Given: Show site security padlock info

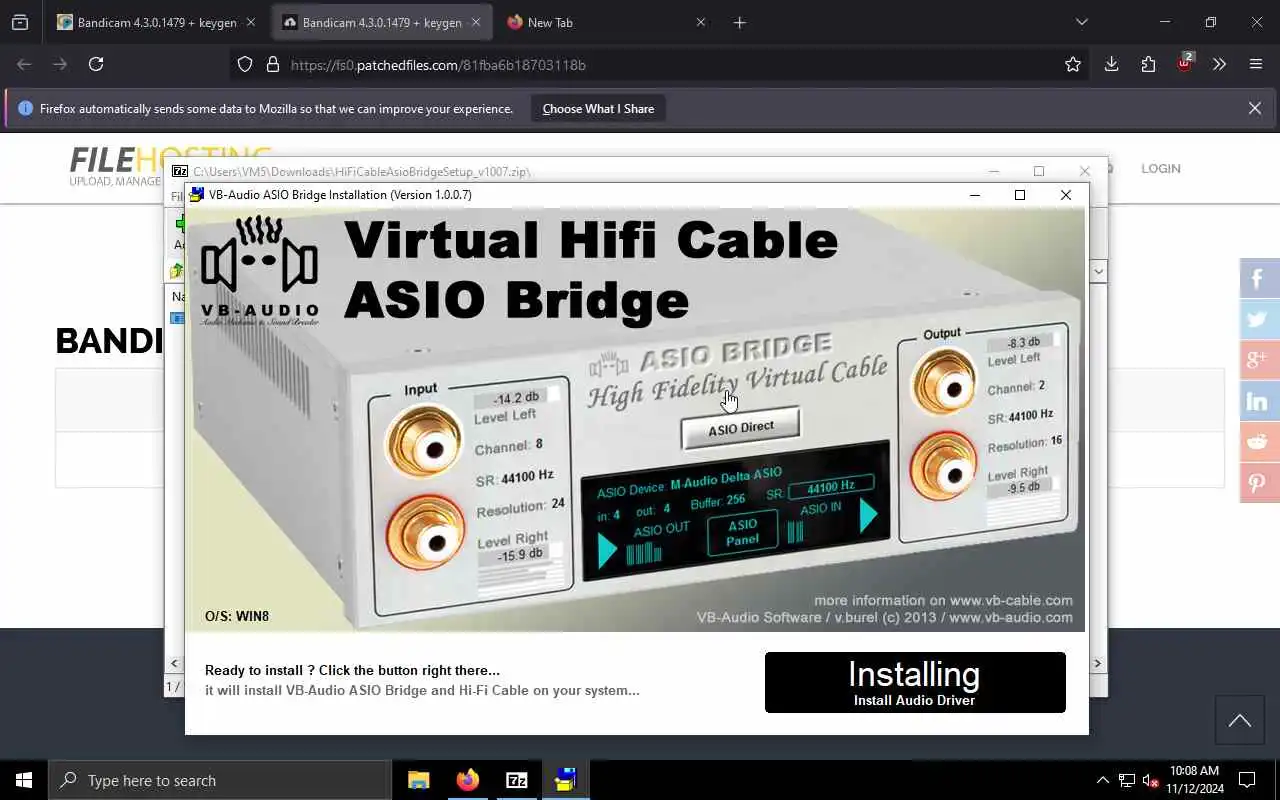Looking at the screenshot, I should click(272, 64).
